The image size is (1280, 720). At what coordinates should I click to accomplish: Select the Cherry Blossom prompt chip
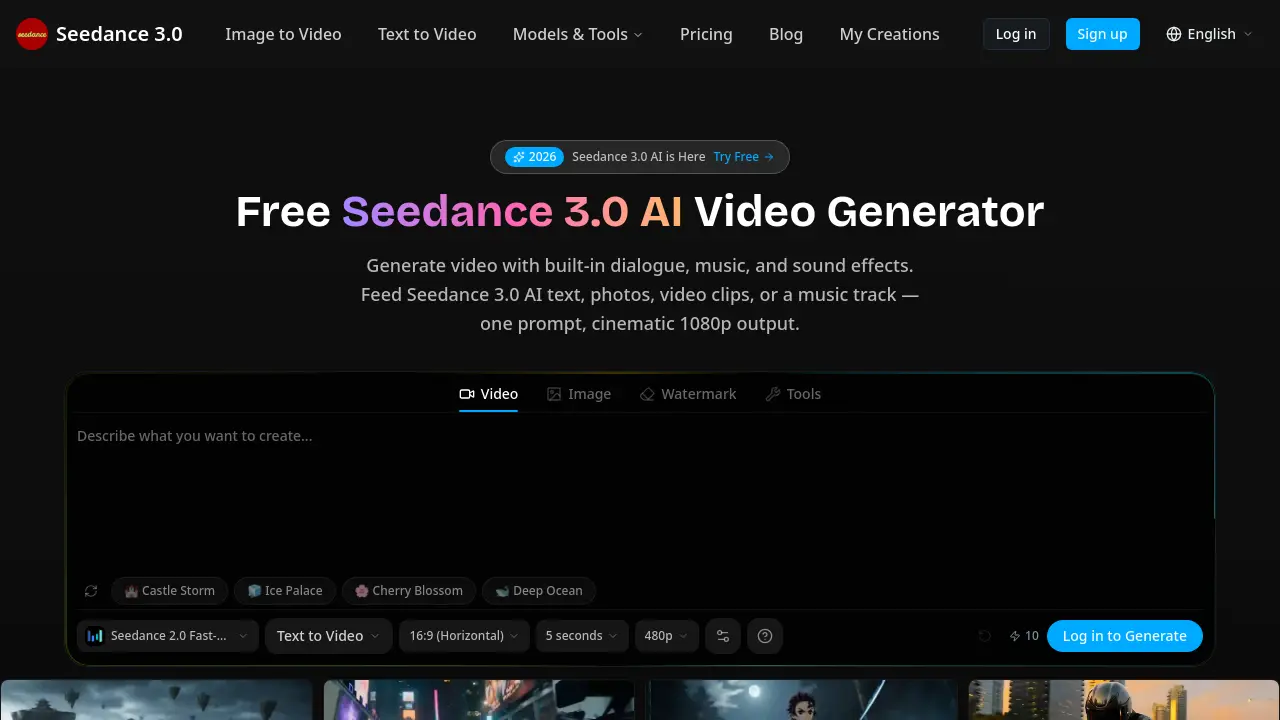click(x=409, y=591)
